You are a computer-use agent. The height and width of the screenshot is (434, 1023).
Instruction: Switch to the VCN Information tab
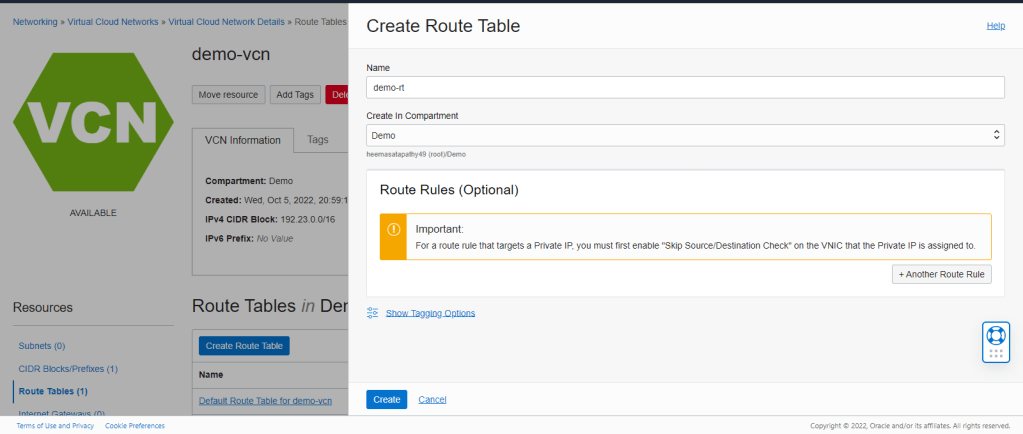point(243,141)
